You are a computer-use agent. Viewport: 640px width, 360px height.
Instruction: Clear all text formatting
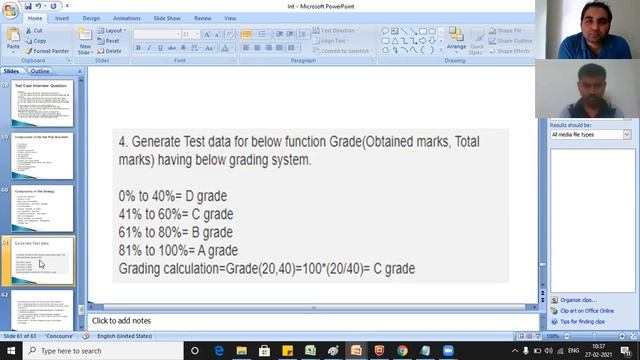click(x=230, y=34)
